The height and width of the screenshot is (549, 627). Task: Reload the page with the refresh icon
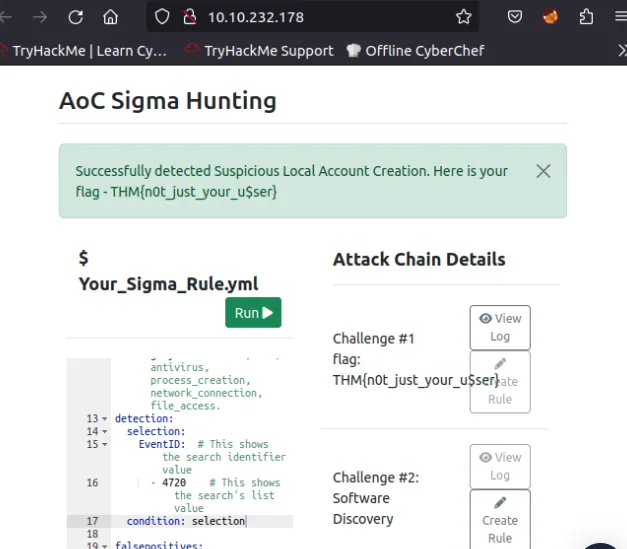pyautogui.click(x=76, y=17)
